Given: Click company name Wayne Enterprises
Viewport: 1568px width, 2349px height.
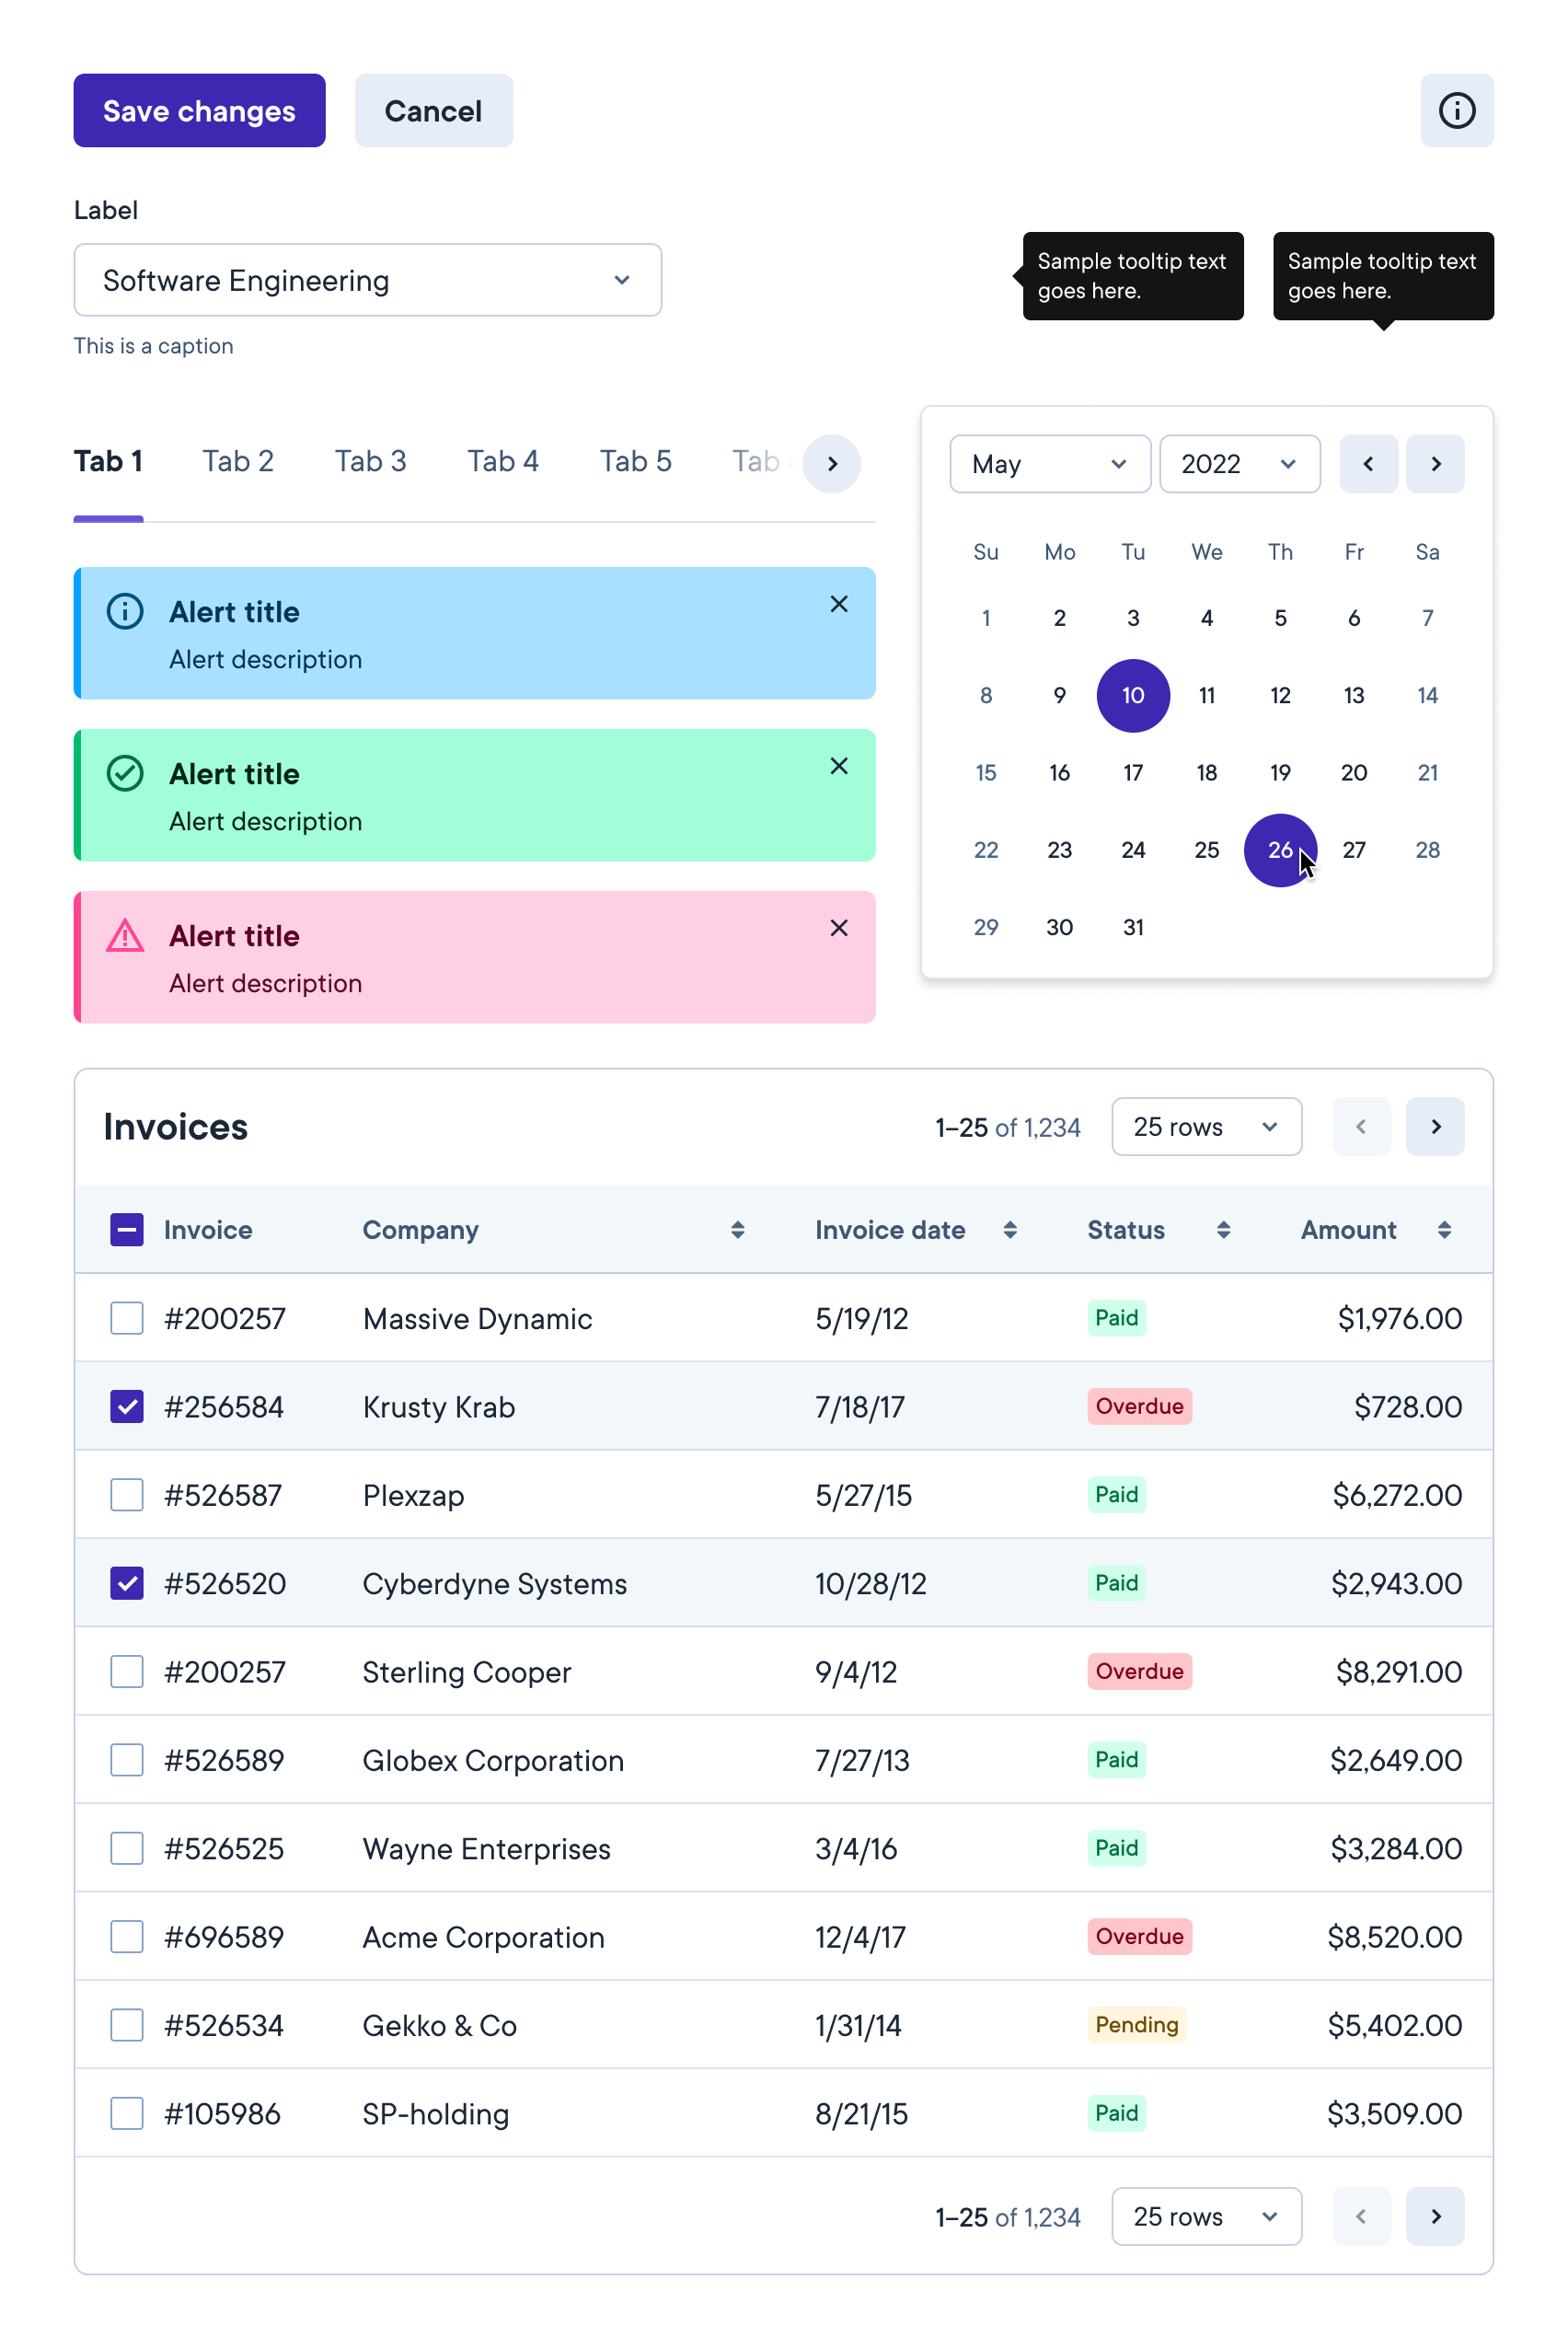Looking at the screenshot, I should [486, 1849].
